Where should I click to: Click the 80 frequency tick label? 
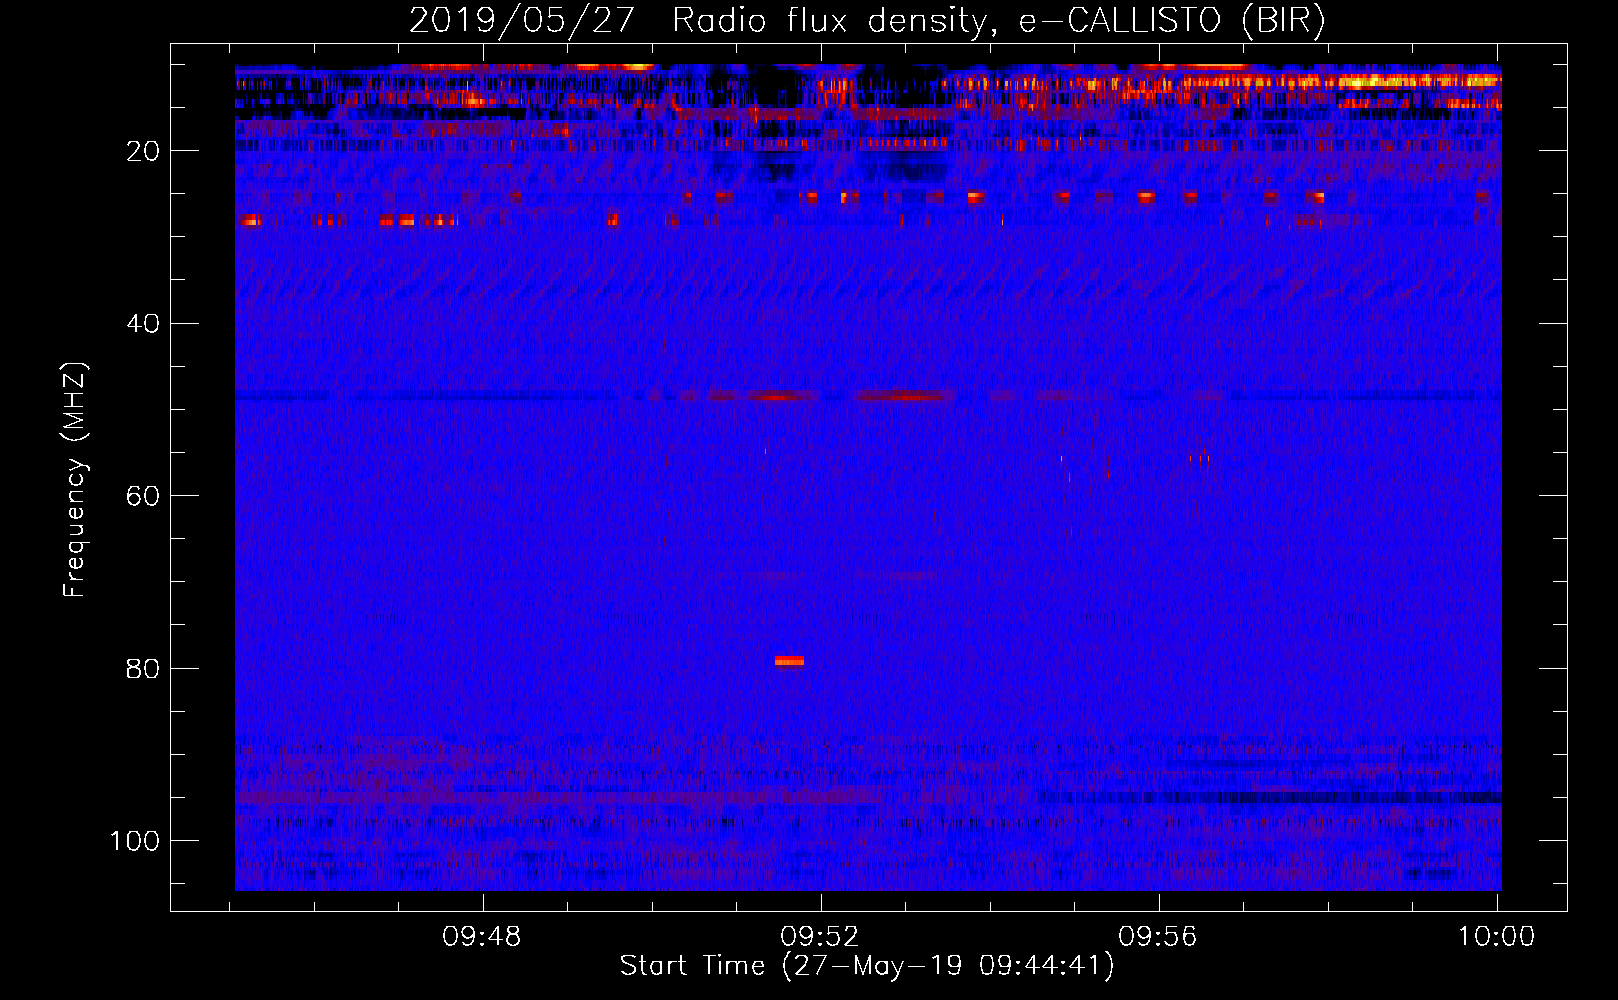coord(143,668)
